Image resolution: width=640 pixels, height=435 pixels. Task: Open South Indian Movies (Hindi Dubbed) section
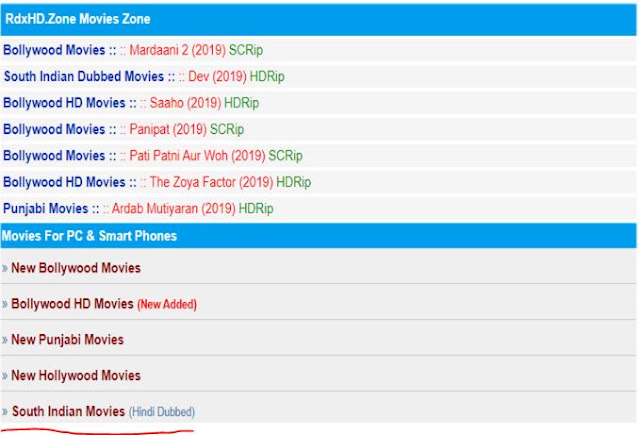coord(103,411)
